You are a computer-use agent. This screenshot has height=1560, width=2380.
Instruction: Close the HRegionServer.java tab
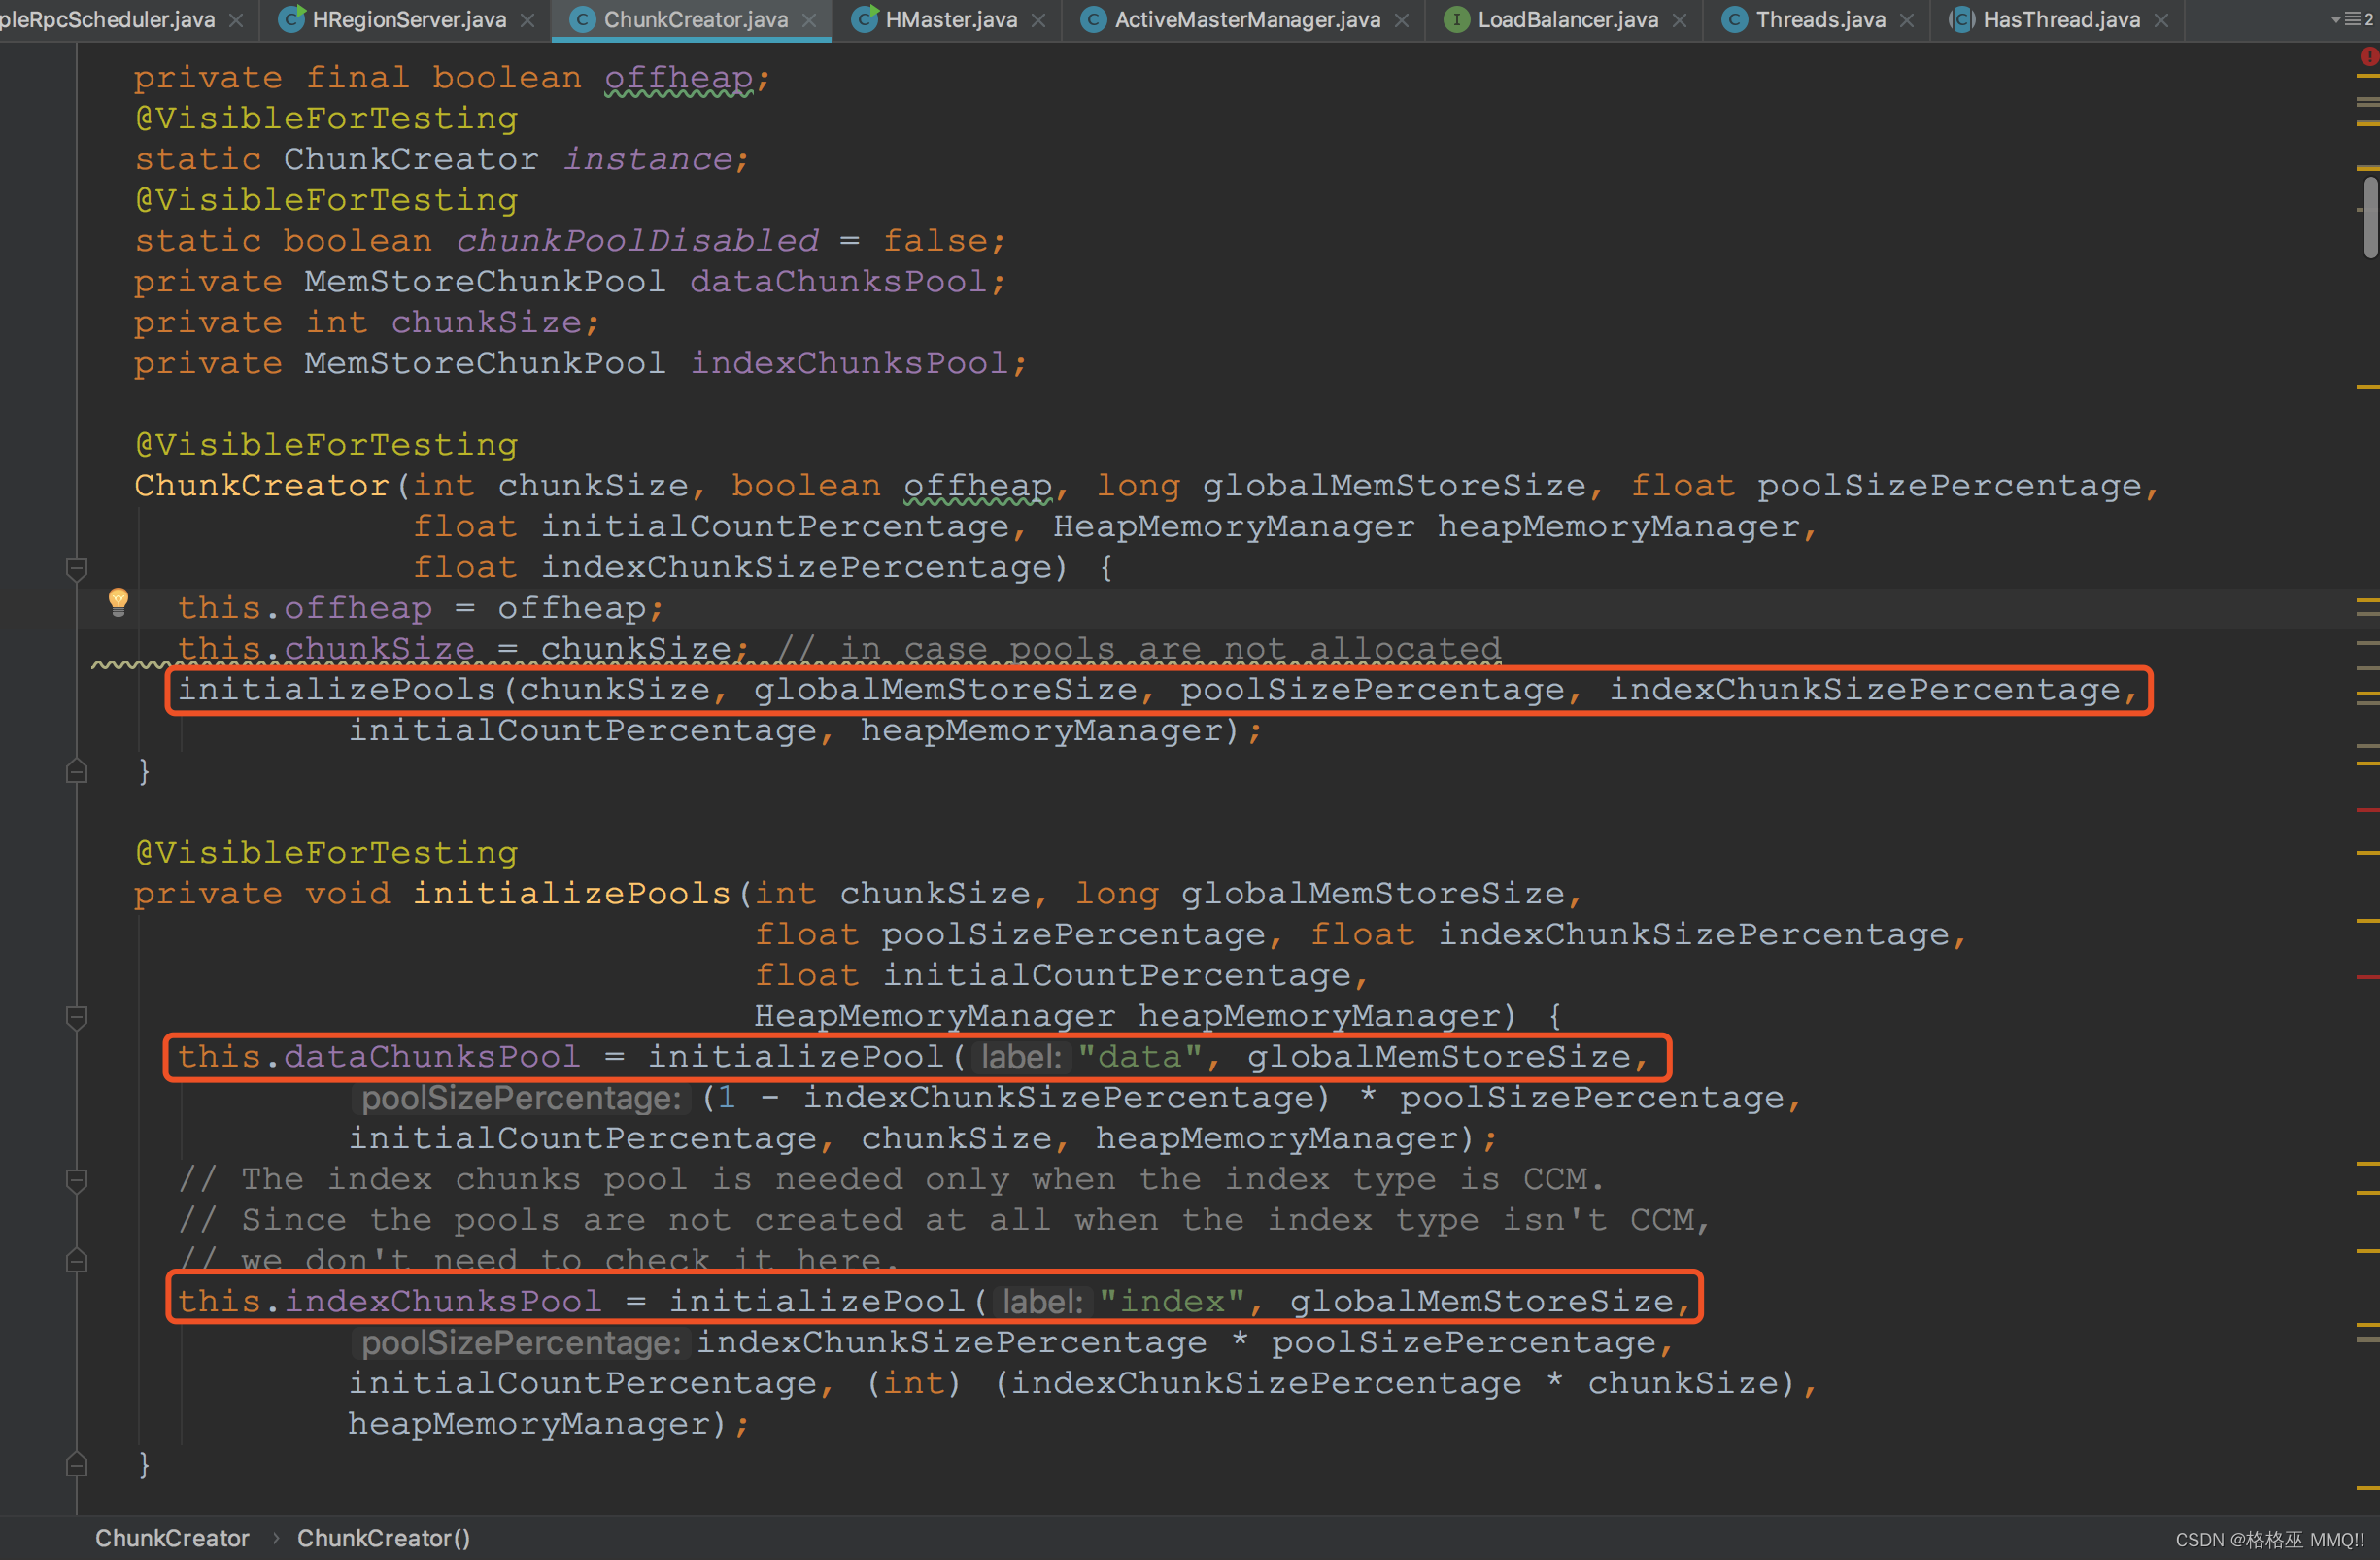(527, 20)
